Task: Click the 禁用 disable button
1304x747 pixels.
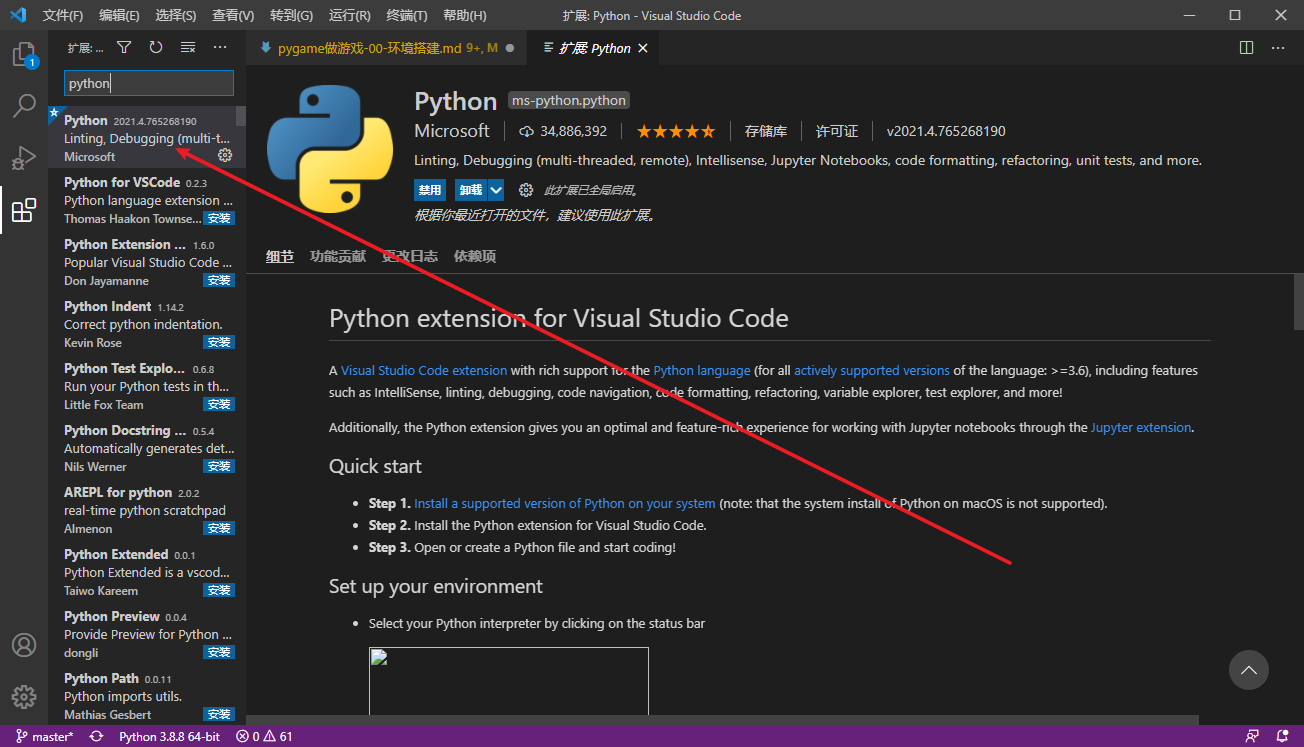Action: pos(430,190)
